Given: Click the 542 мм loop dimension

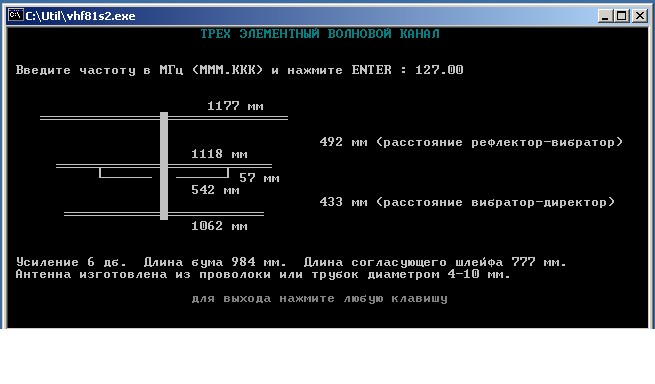Looking at the screenshot, I should [x=215, y=190].
